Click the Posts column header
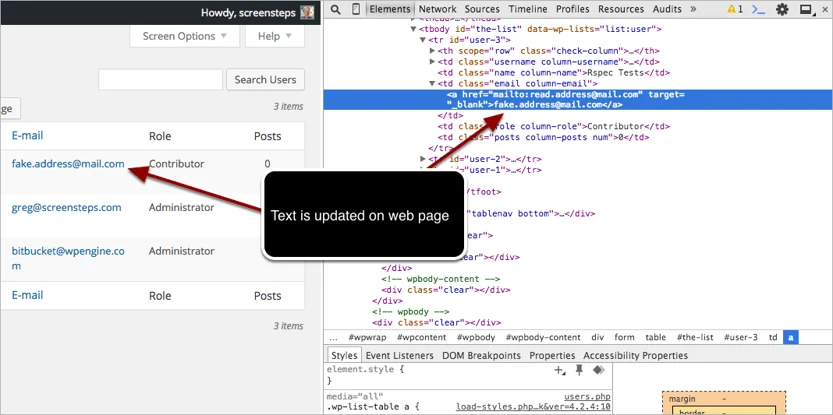Screen dimensions: 833x415 click(x=267, y=136)
